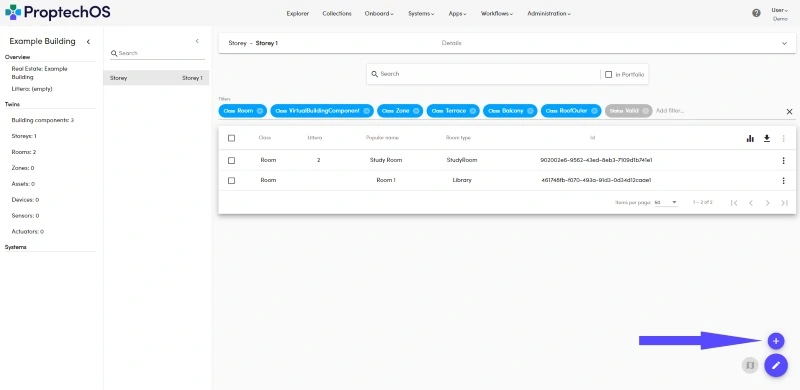Open more options for Room 1 row
Viewport: 800px width, 390px height.
click(x=784, y=180)
